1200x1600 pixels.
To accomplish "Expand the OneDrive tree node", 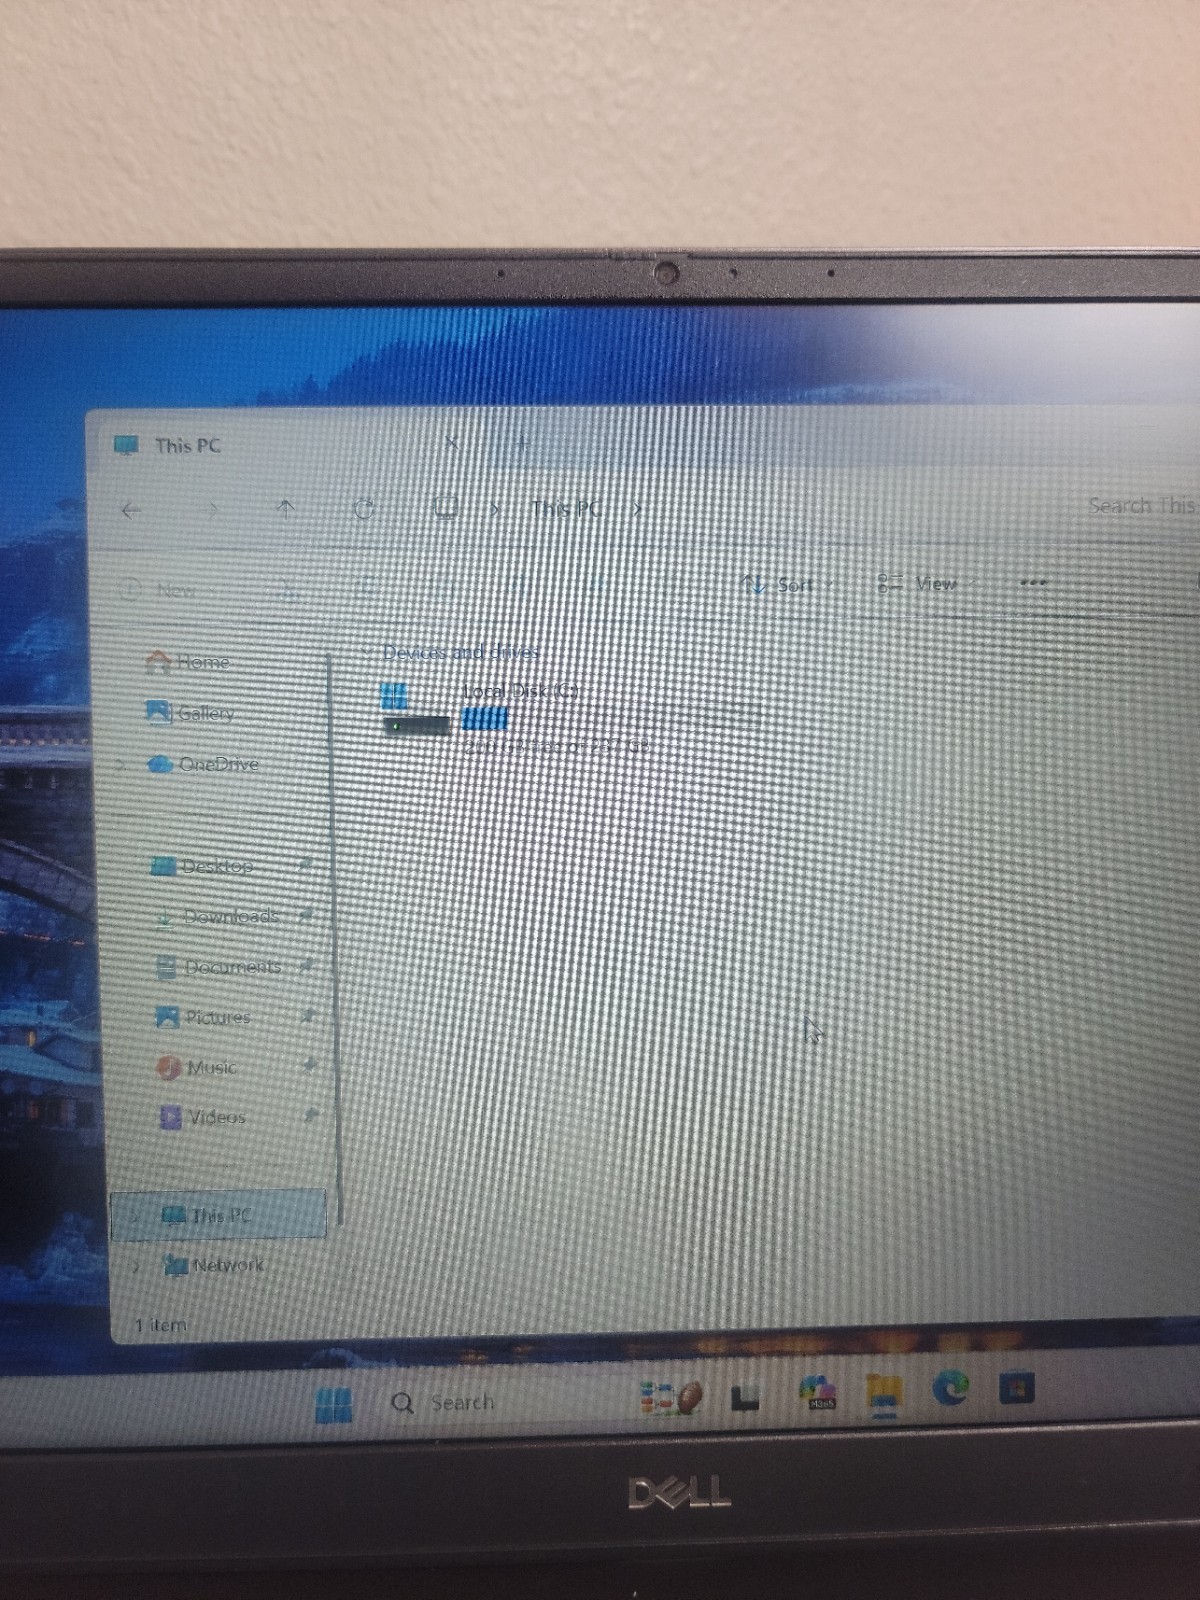I will [x=123, y=765].
